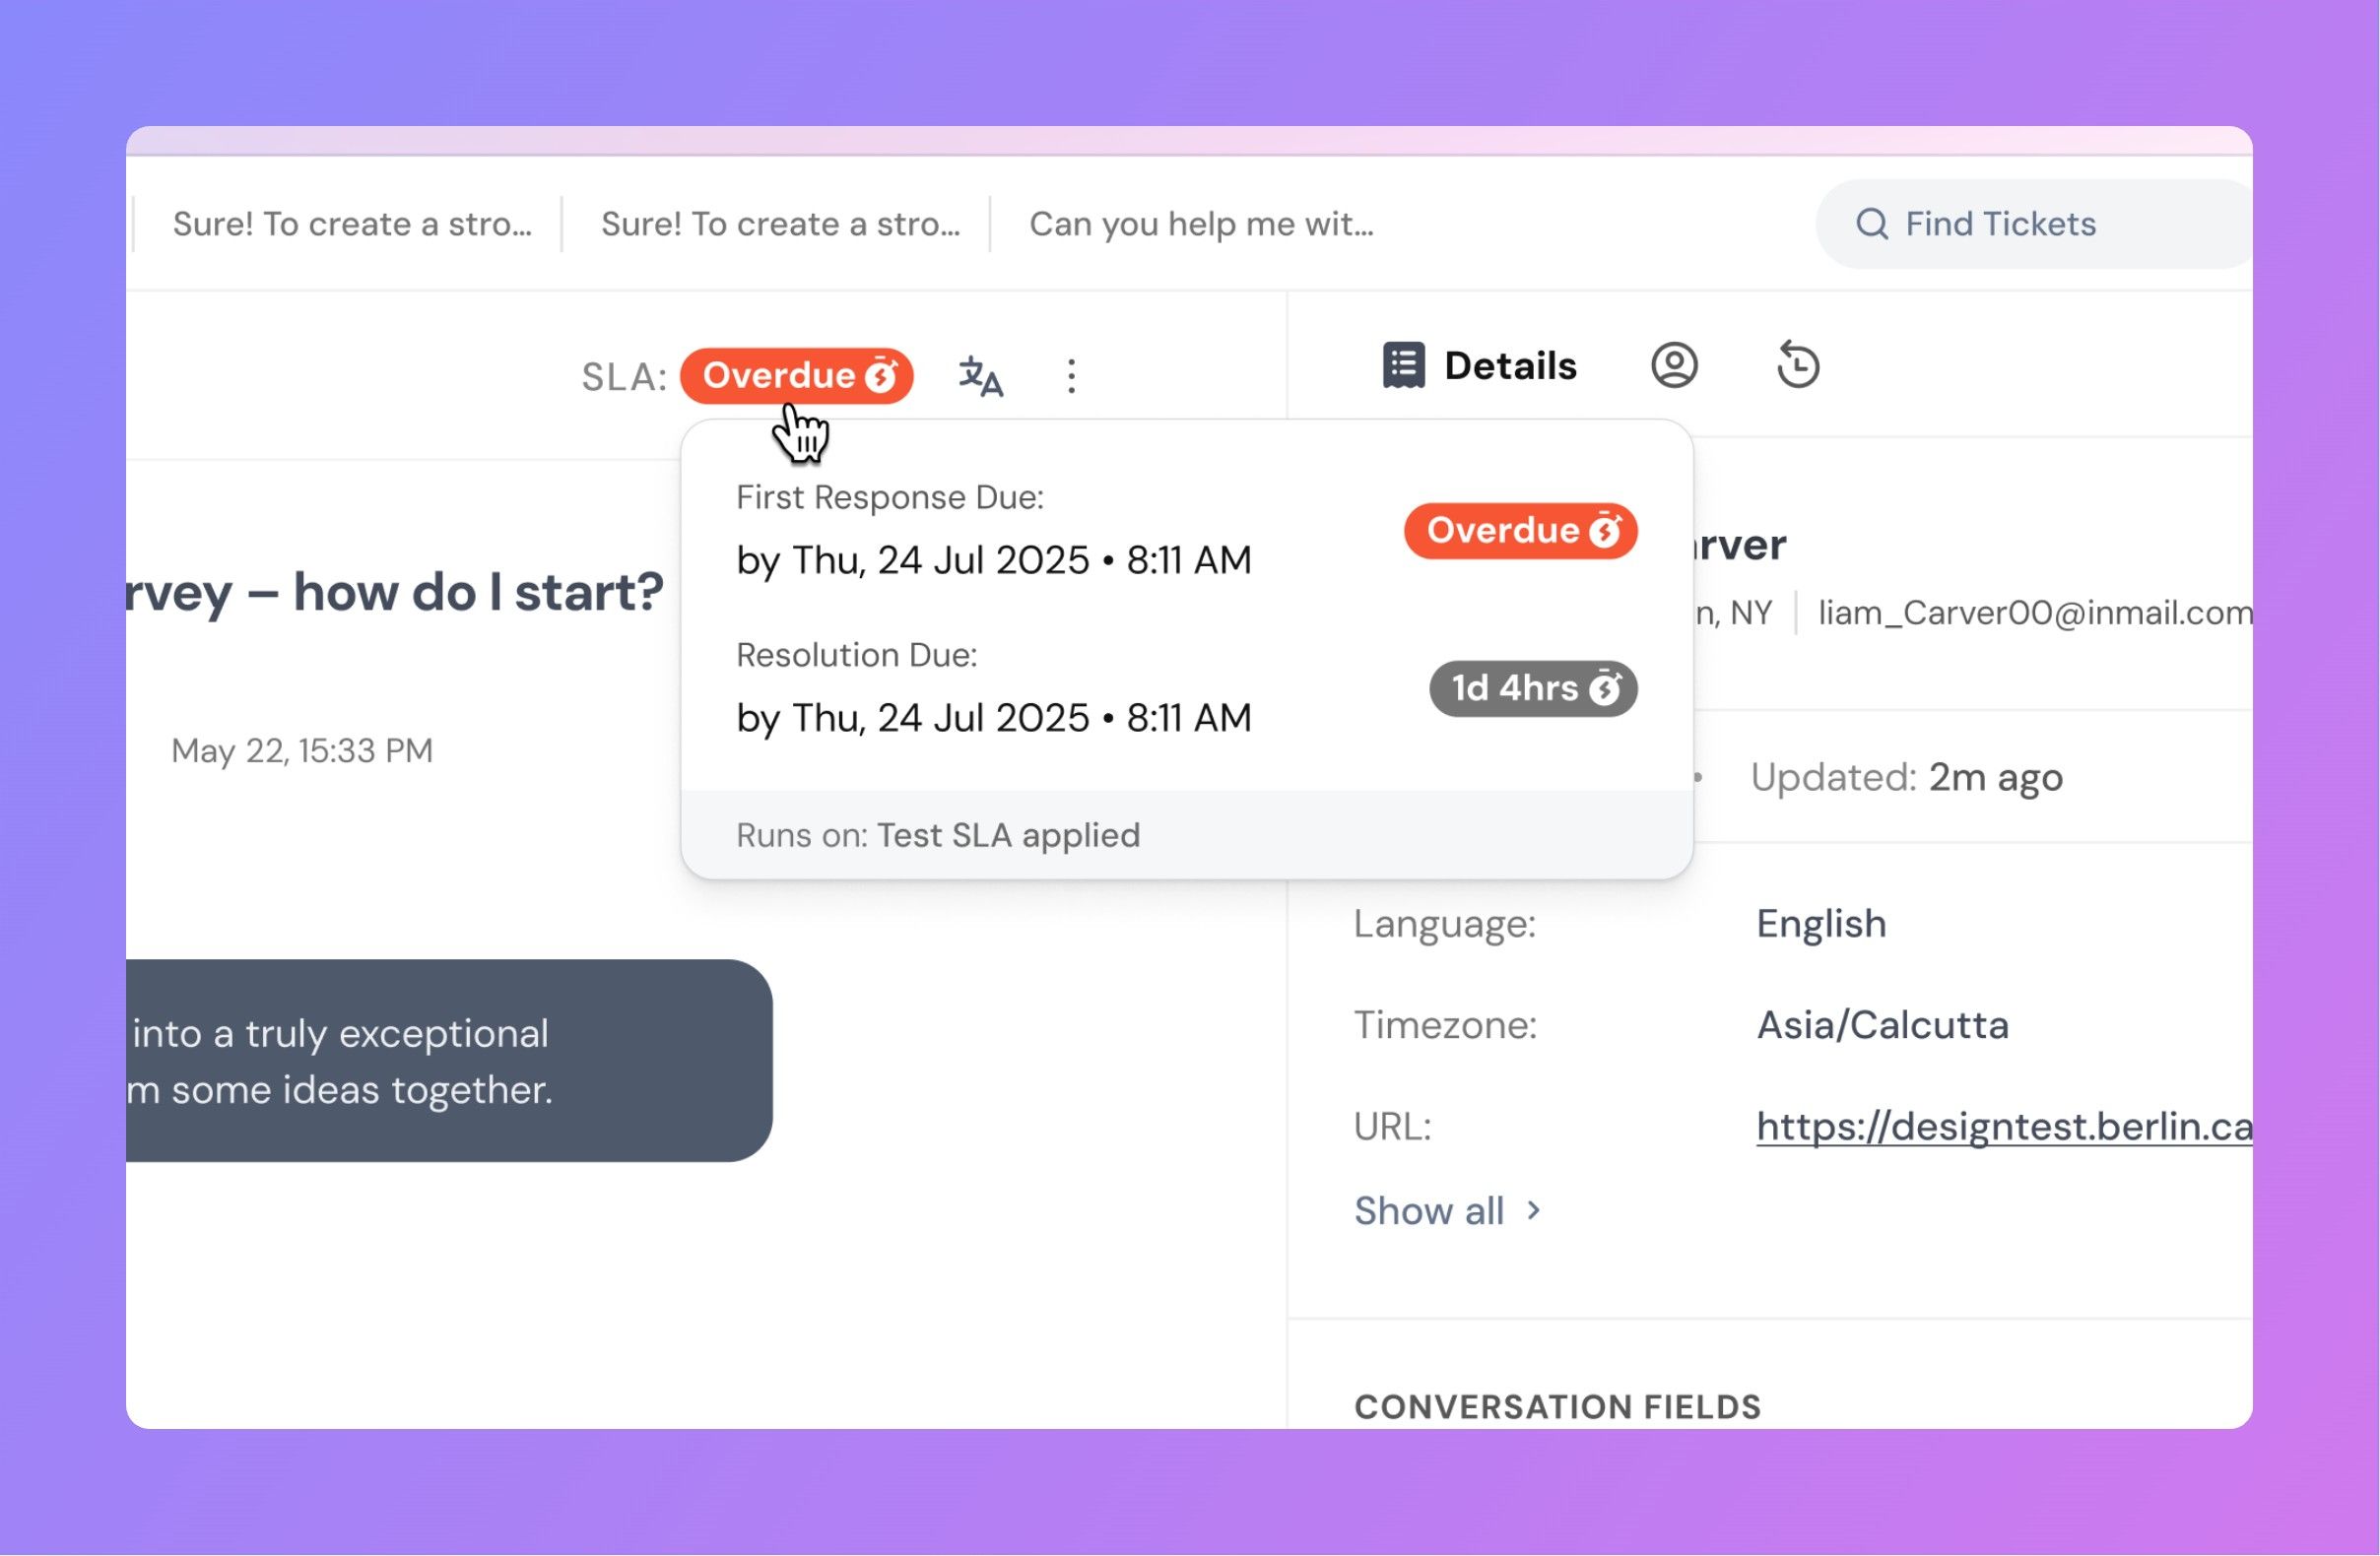The height and width of the screenshot is (1556, 2380).
Task: Click the Details panel list icon
Action: tap(1404, 365)
